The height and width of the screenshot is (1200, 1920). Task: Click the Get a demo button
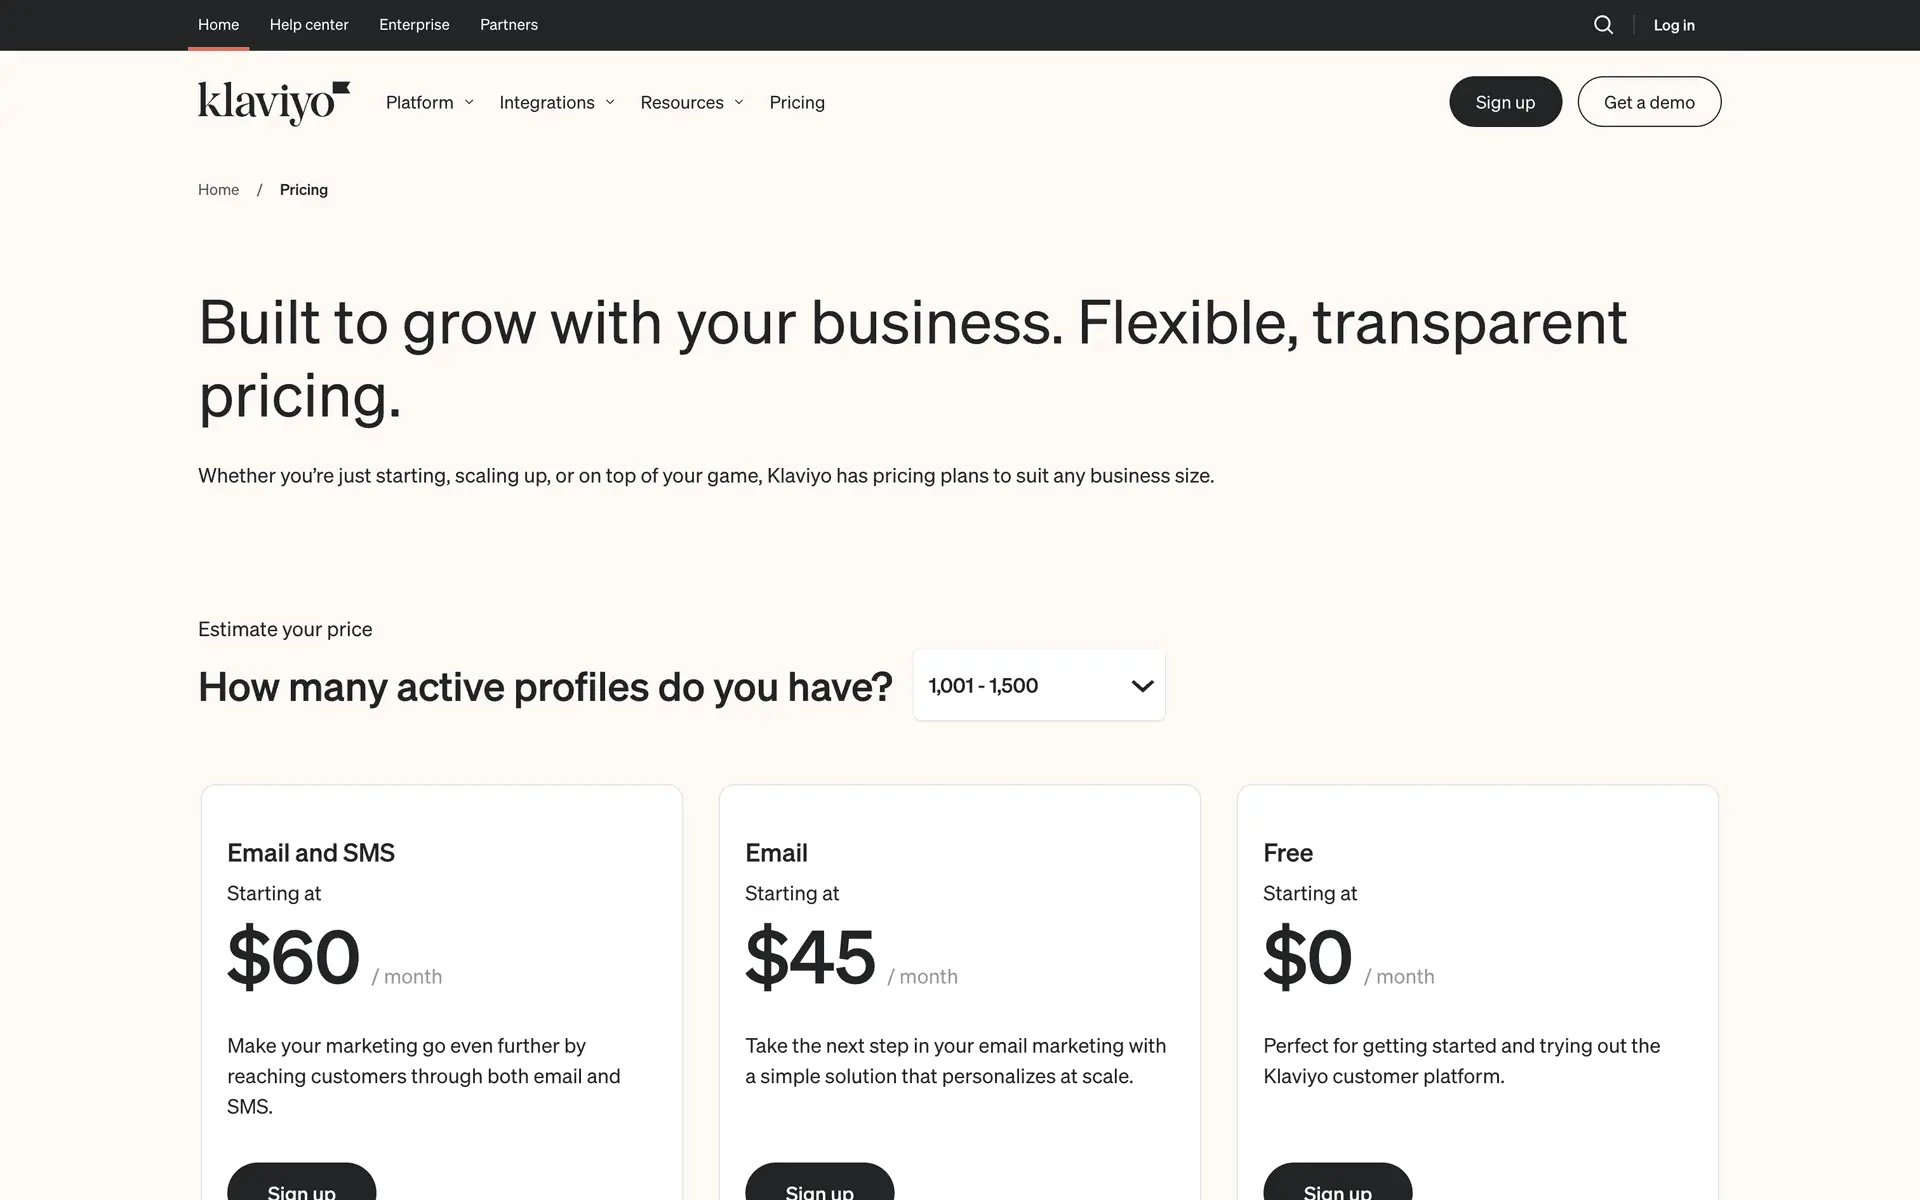click(1649, 102)
